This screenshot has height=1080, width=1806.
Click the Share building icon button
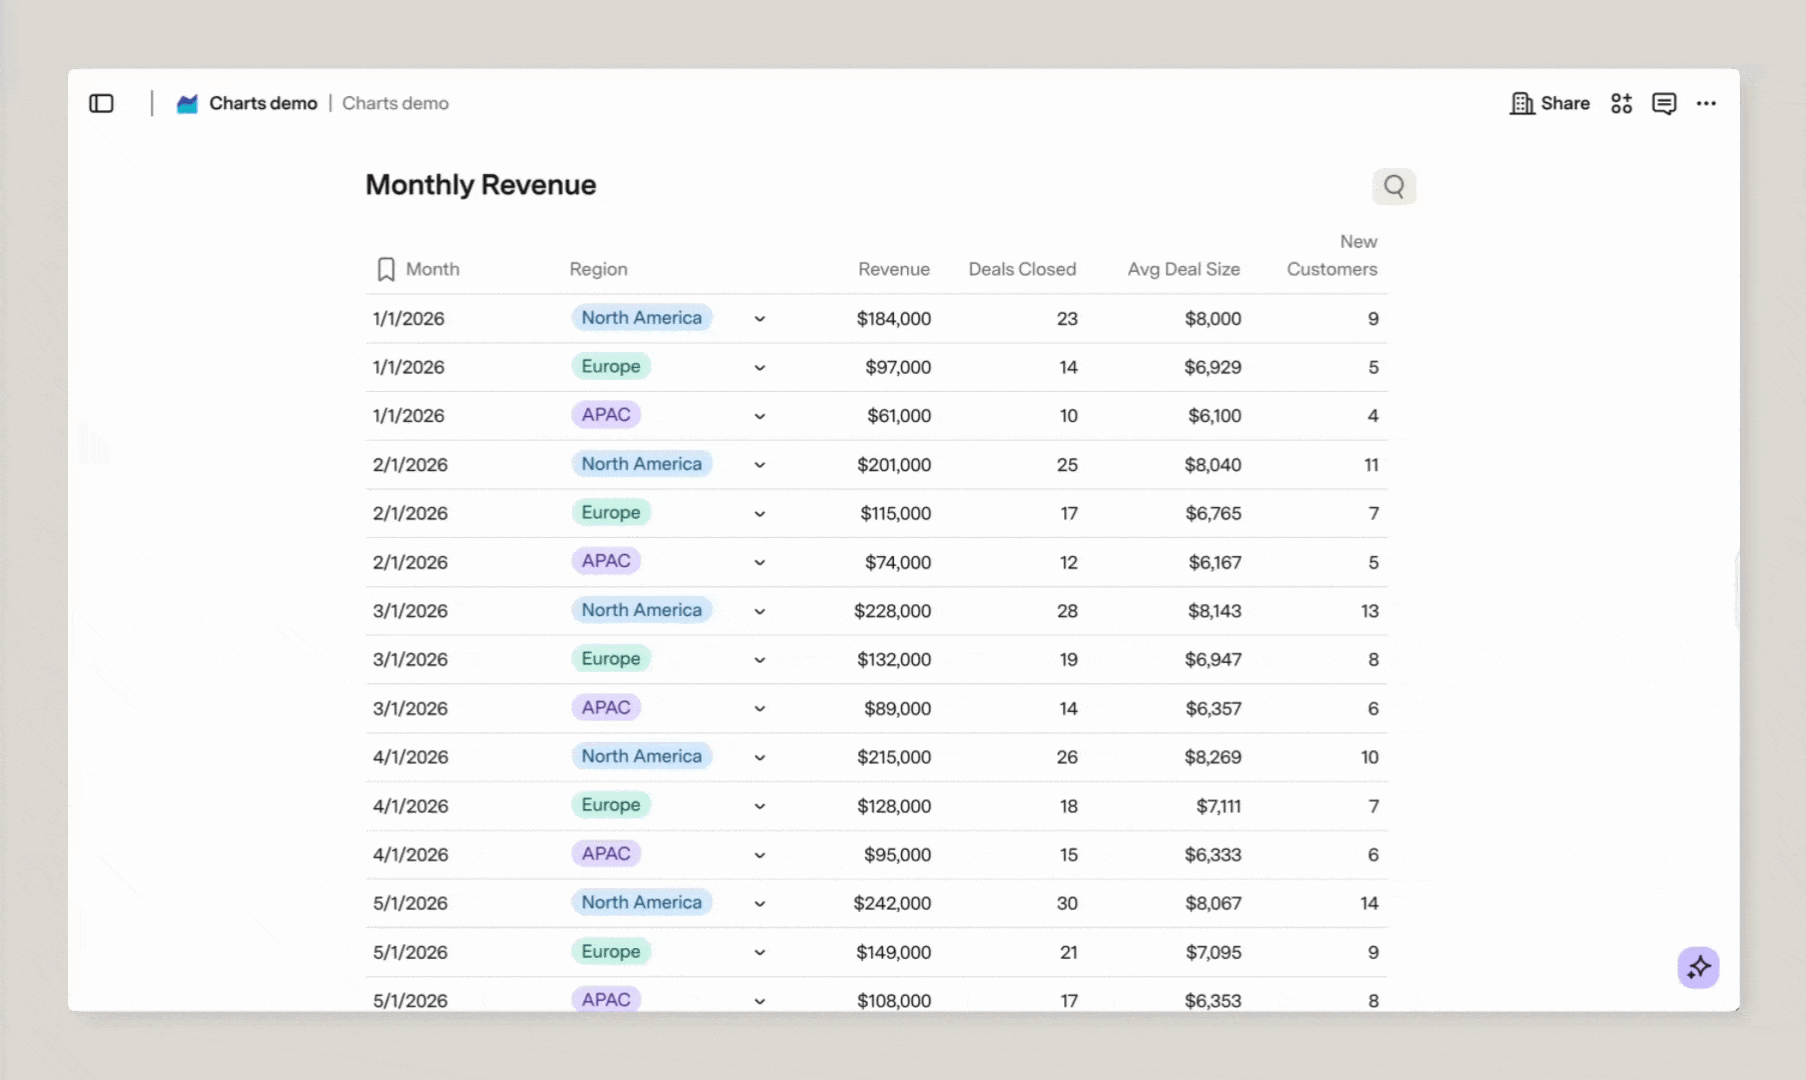[x=1550, y=103]
